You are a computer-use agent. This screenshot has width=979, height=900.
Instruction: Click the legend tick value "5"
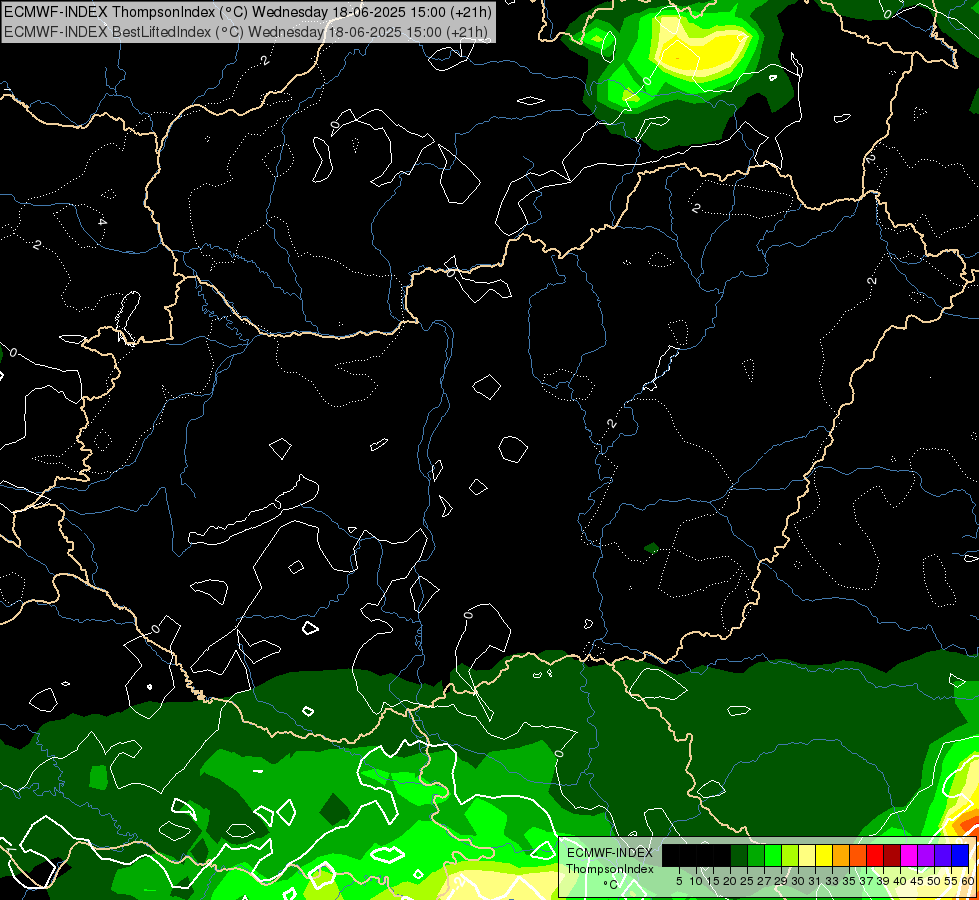(679, 881)
